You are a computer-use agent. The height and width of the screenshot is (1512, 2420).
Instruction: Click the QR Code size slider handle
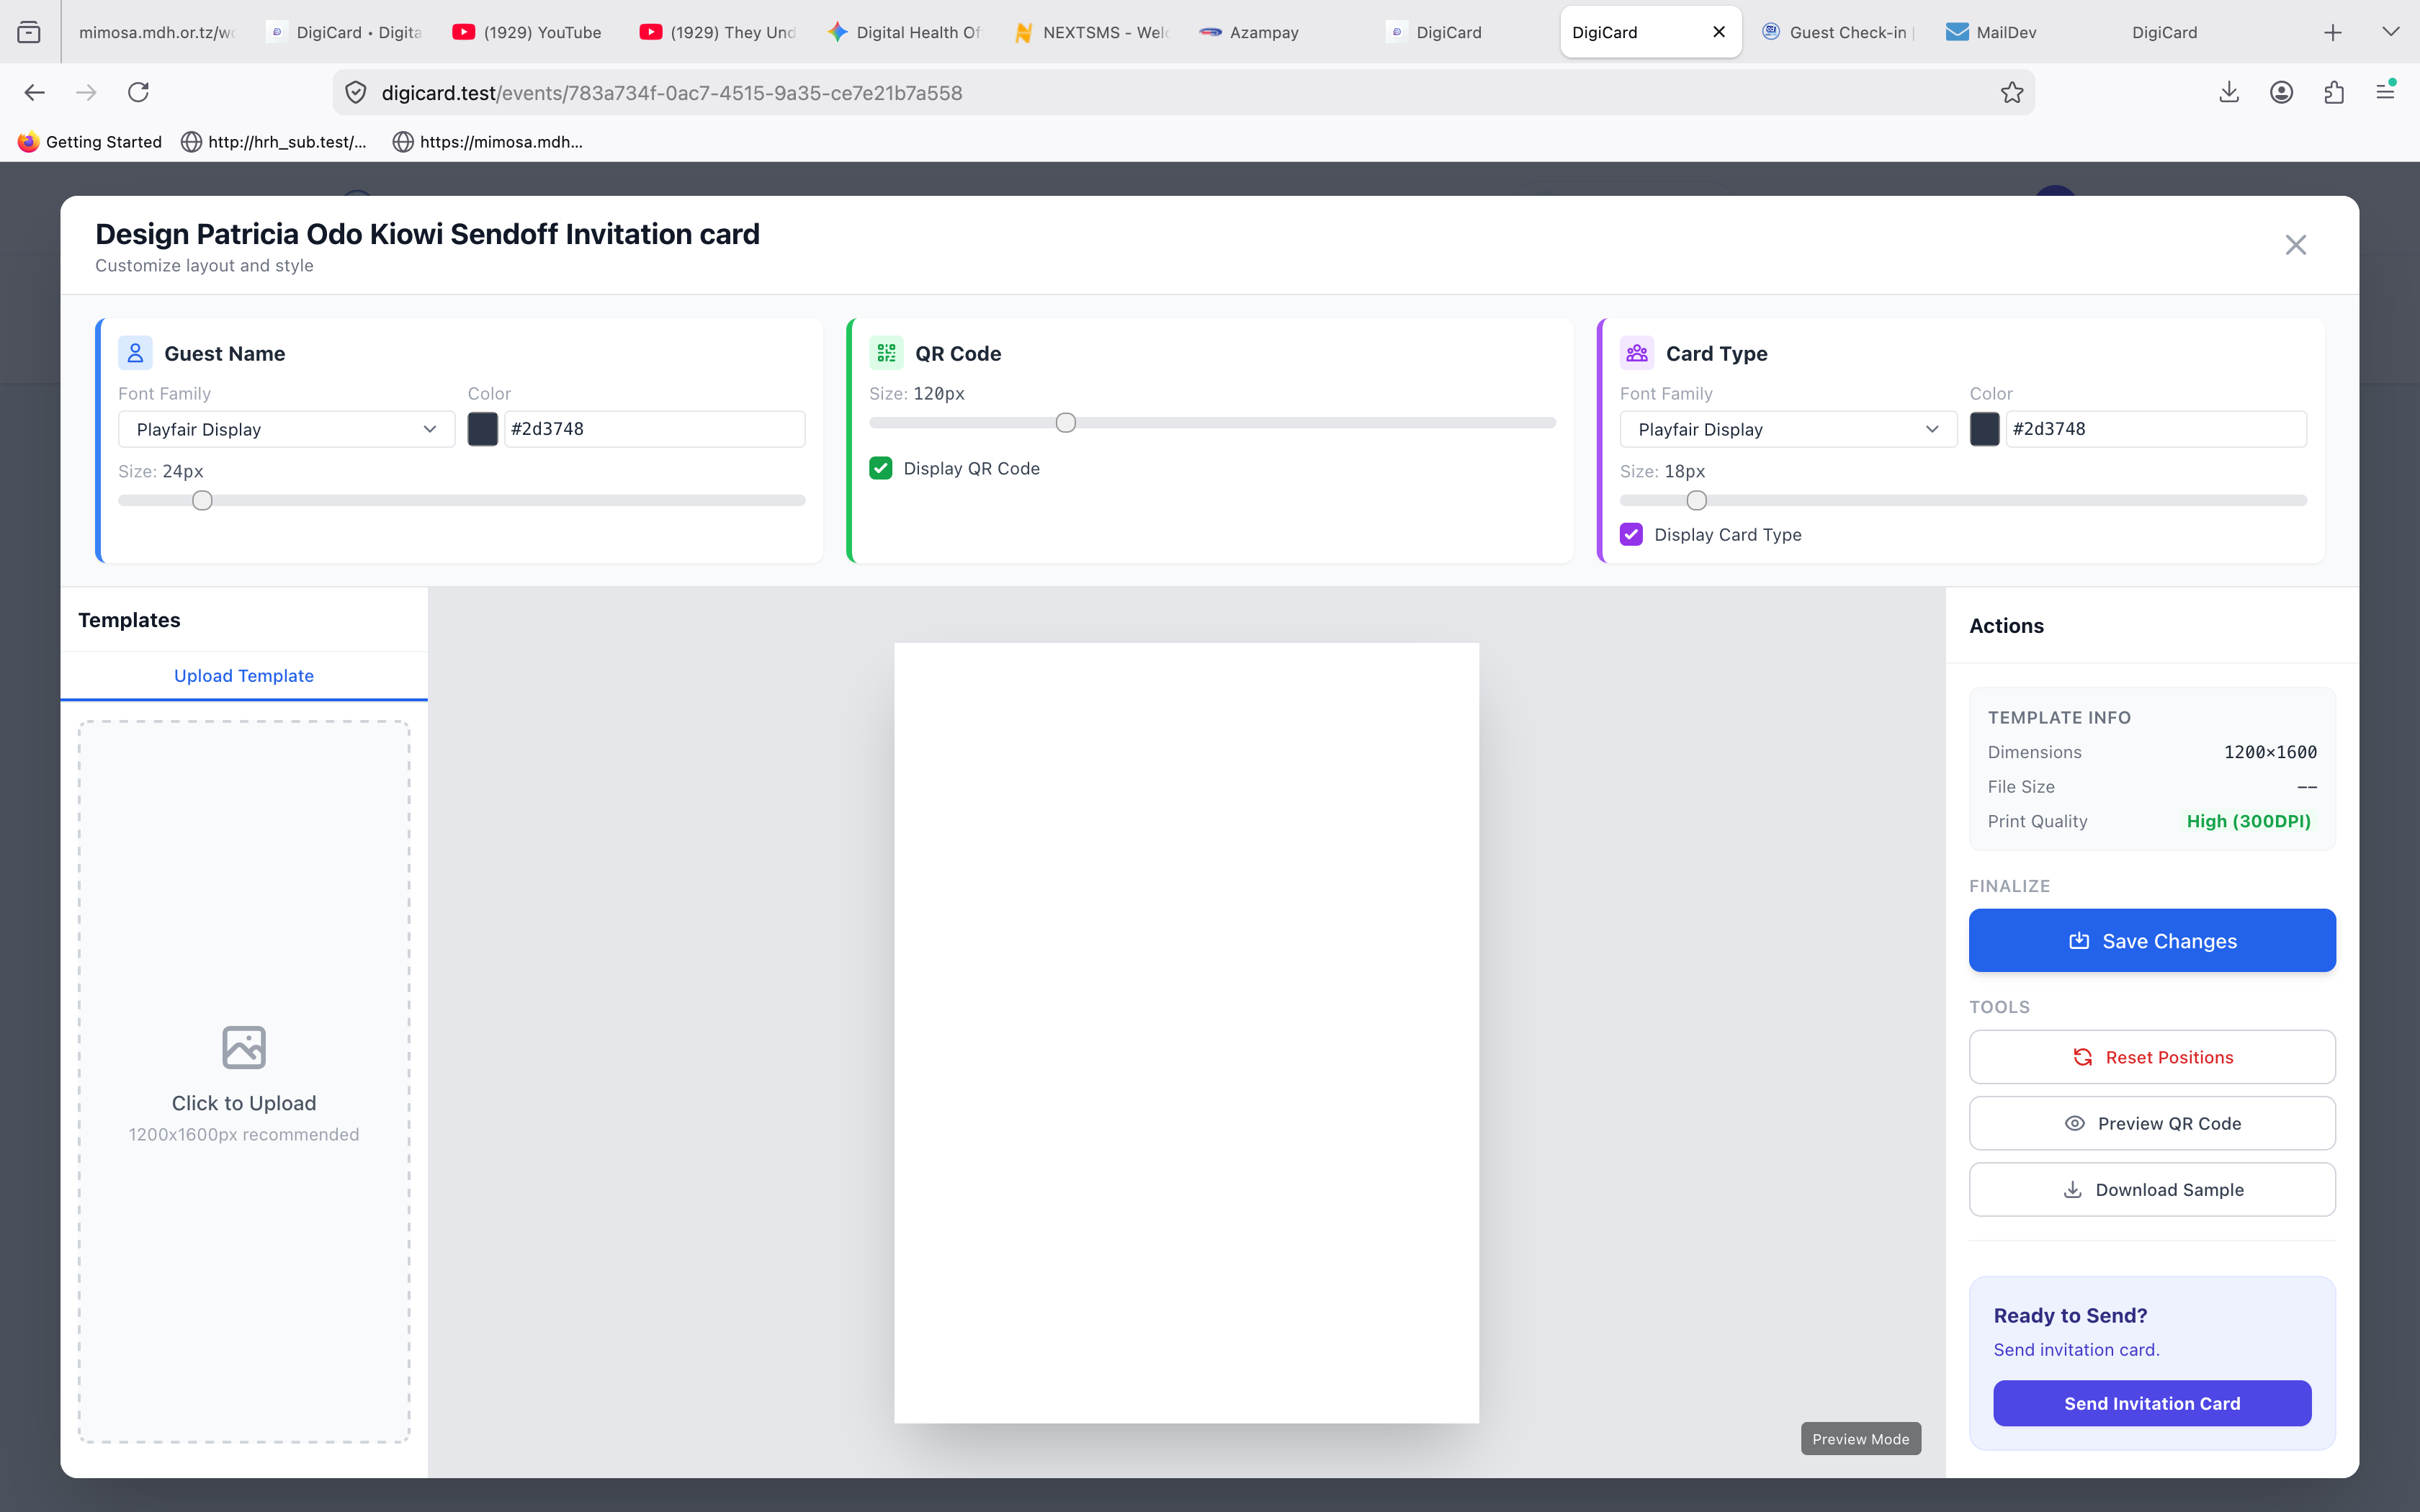point(1066,422)
